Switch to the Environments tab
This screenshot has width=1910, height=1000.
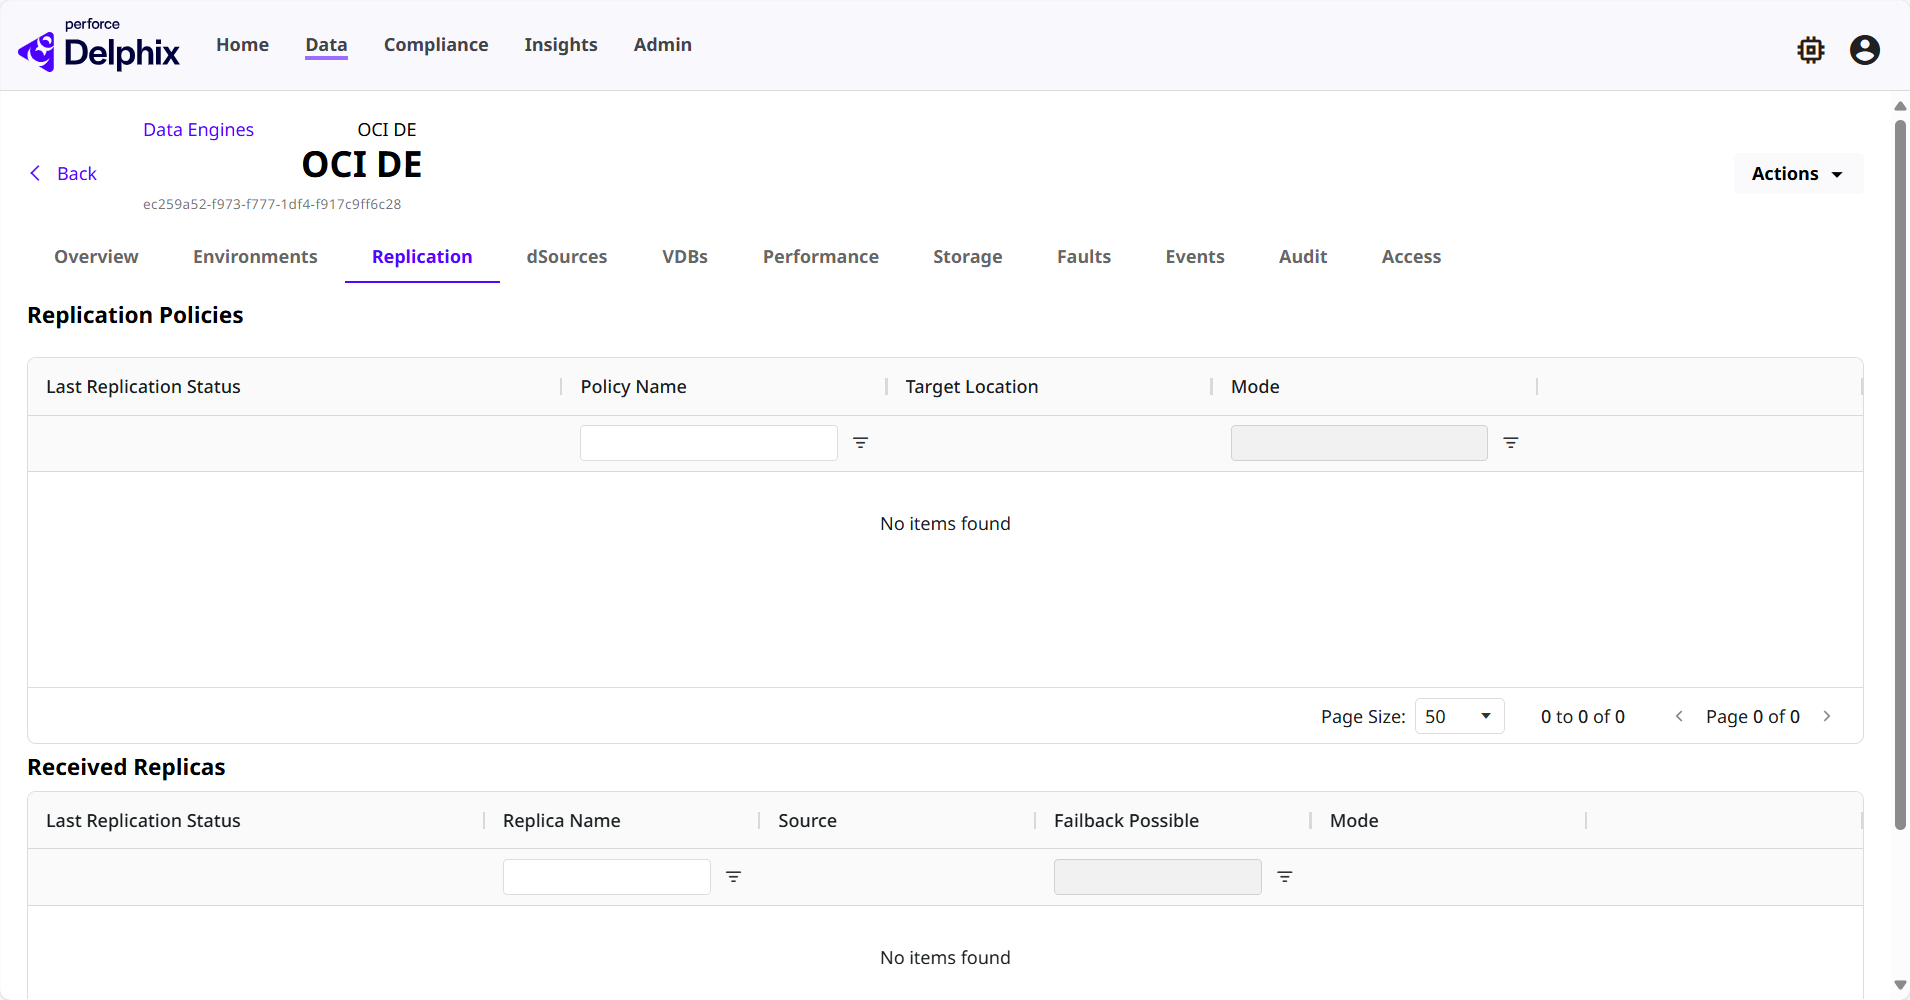coord(255,257)
